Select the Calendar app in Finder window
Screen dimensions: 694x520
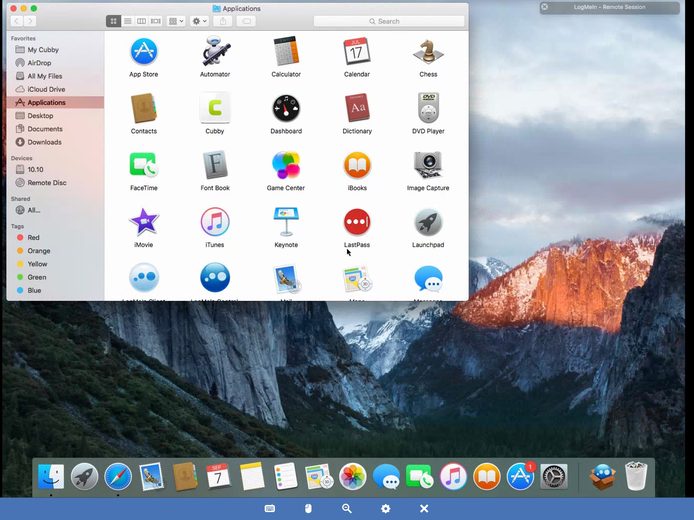pos(357,51)
